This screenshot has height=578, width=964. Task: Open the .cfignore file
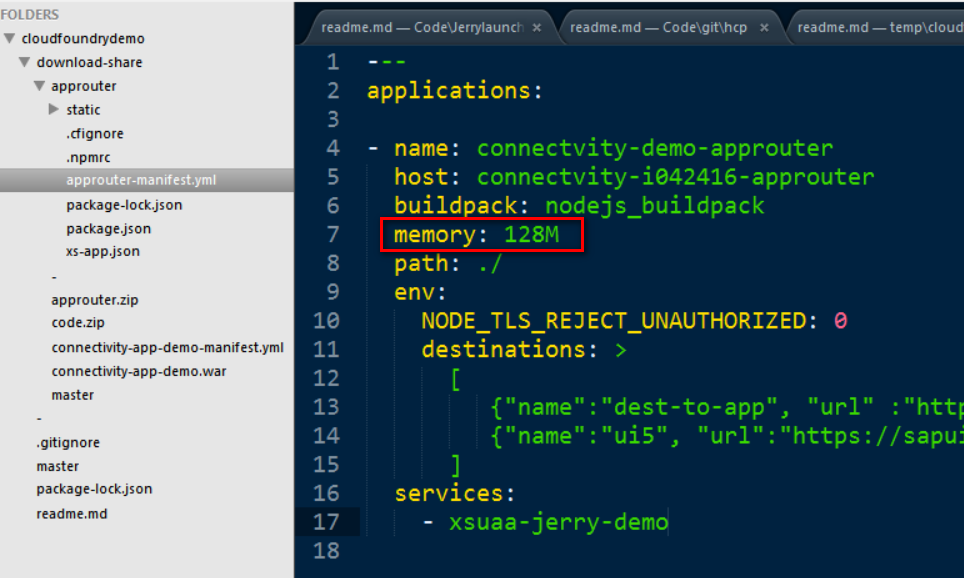pos(95,133)
